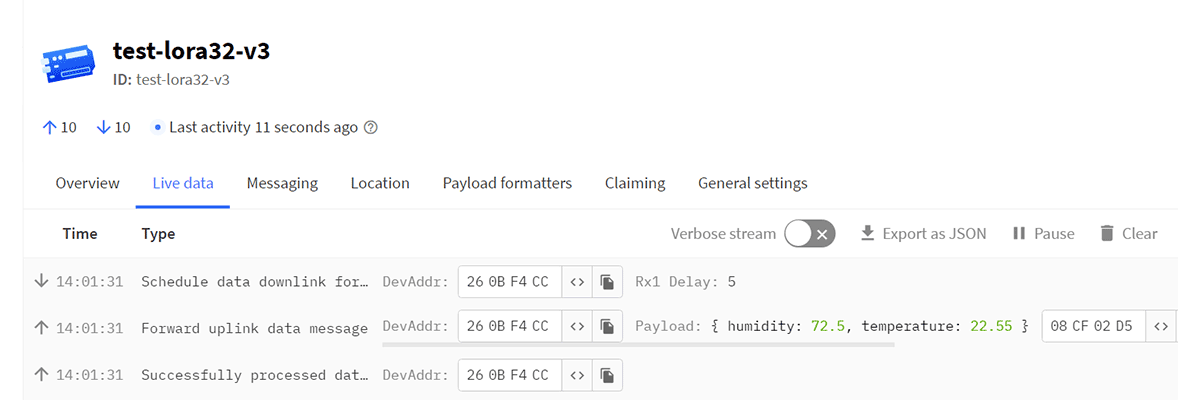Image resolution: width=1200 pixels, height=400 pixels.
Task: Pause the live data stream
Action: tap(1043, 234)
